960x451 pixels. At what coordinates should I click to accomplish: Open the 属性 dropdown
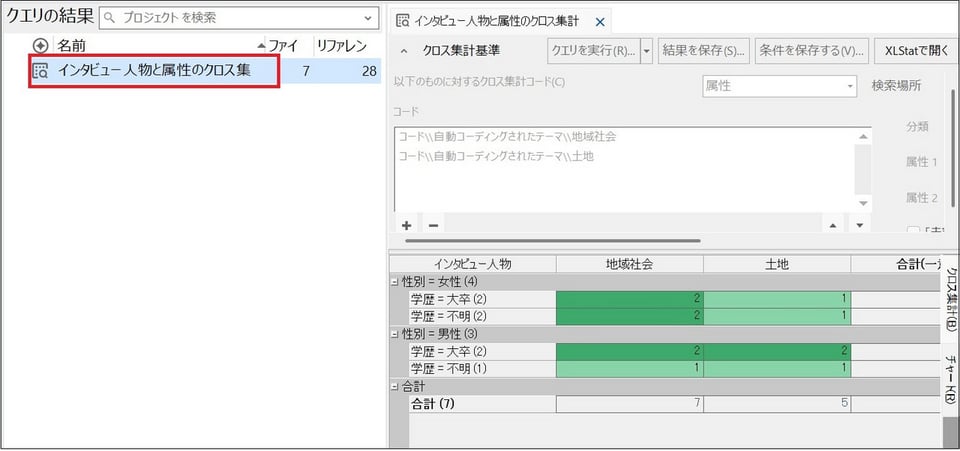coord(850,86)
